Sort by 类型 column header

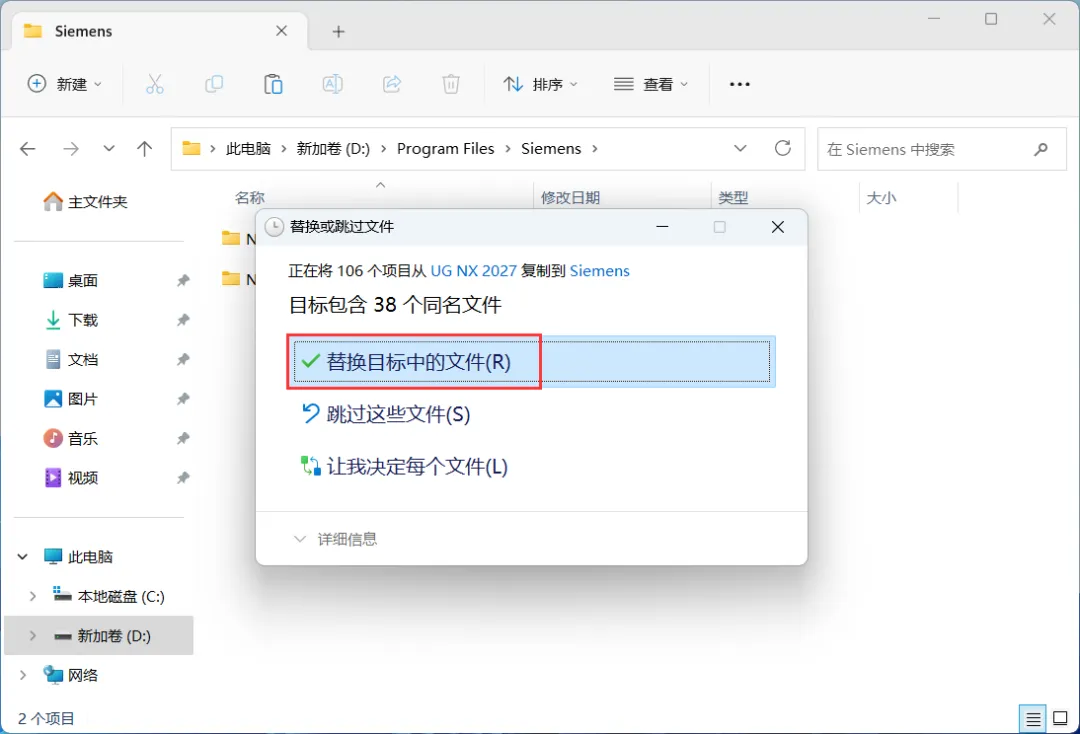(x=733, y=198)
